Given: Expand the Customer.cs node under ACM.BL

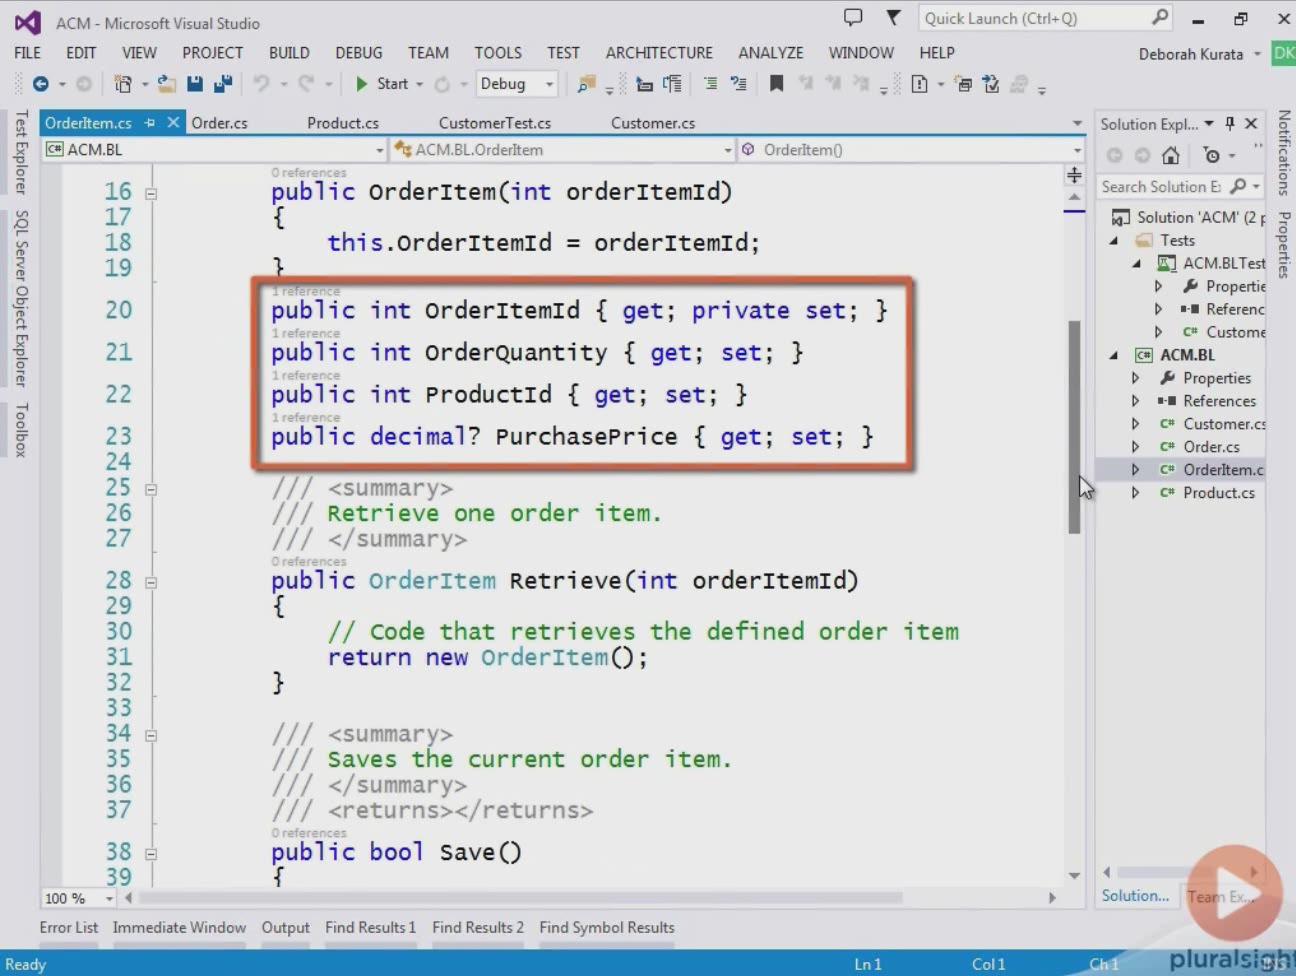Looking at the screenshot, I should (x=1136, y=424).
